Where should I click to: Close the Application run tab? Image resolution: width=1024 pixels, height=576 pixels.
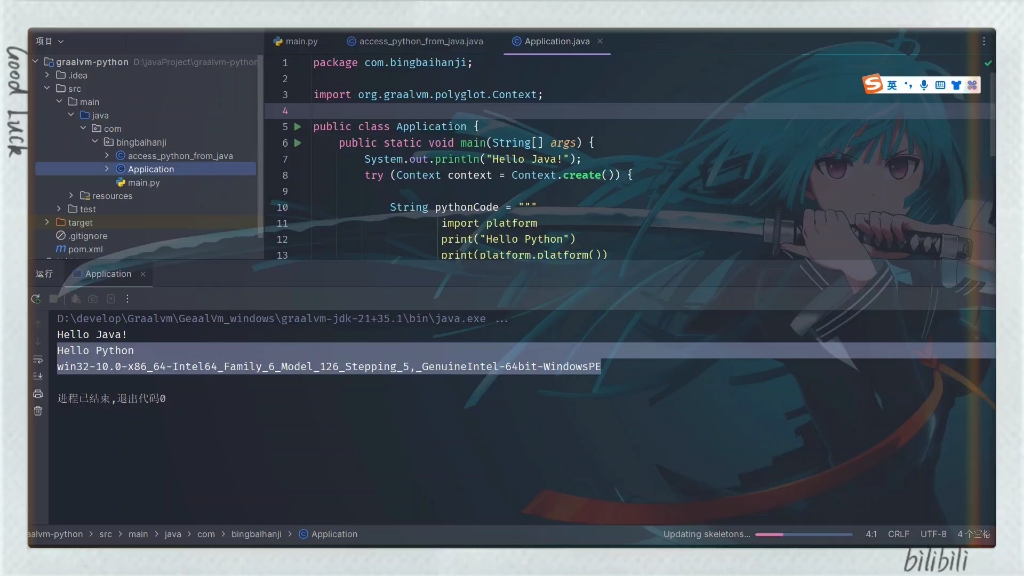143,274
